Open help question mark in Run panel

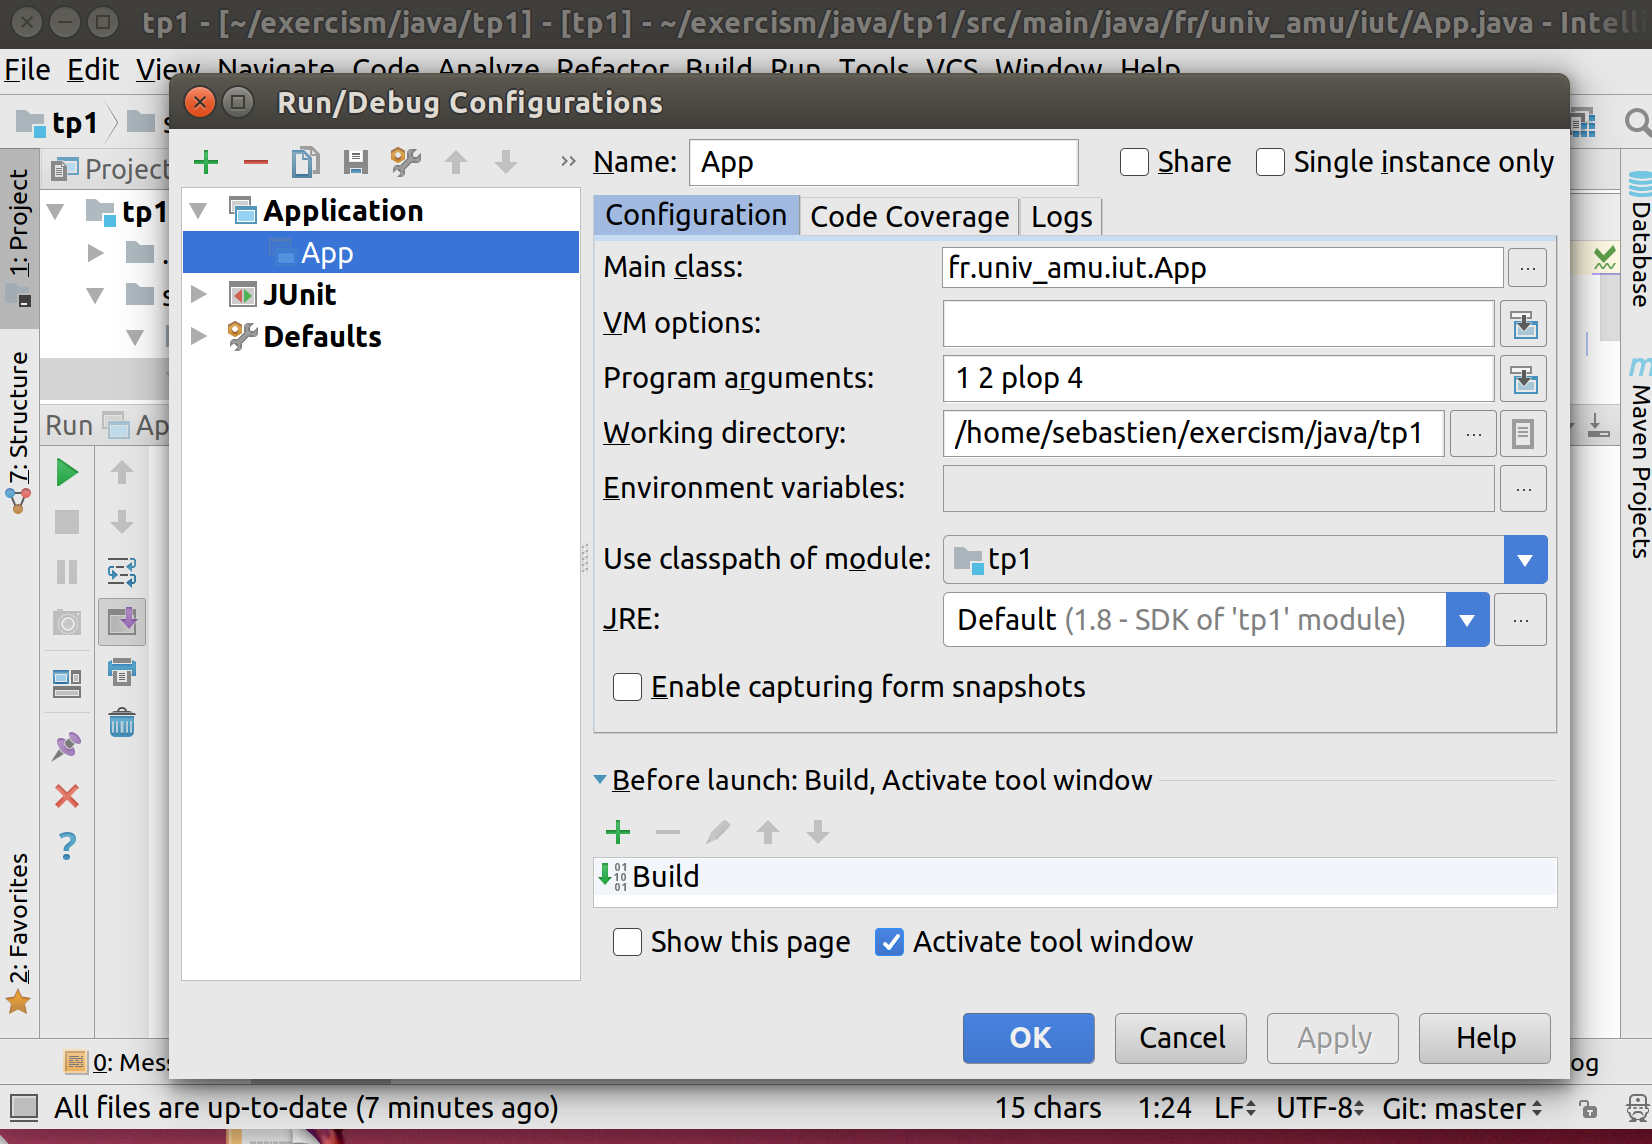(67, 846)
